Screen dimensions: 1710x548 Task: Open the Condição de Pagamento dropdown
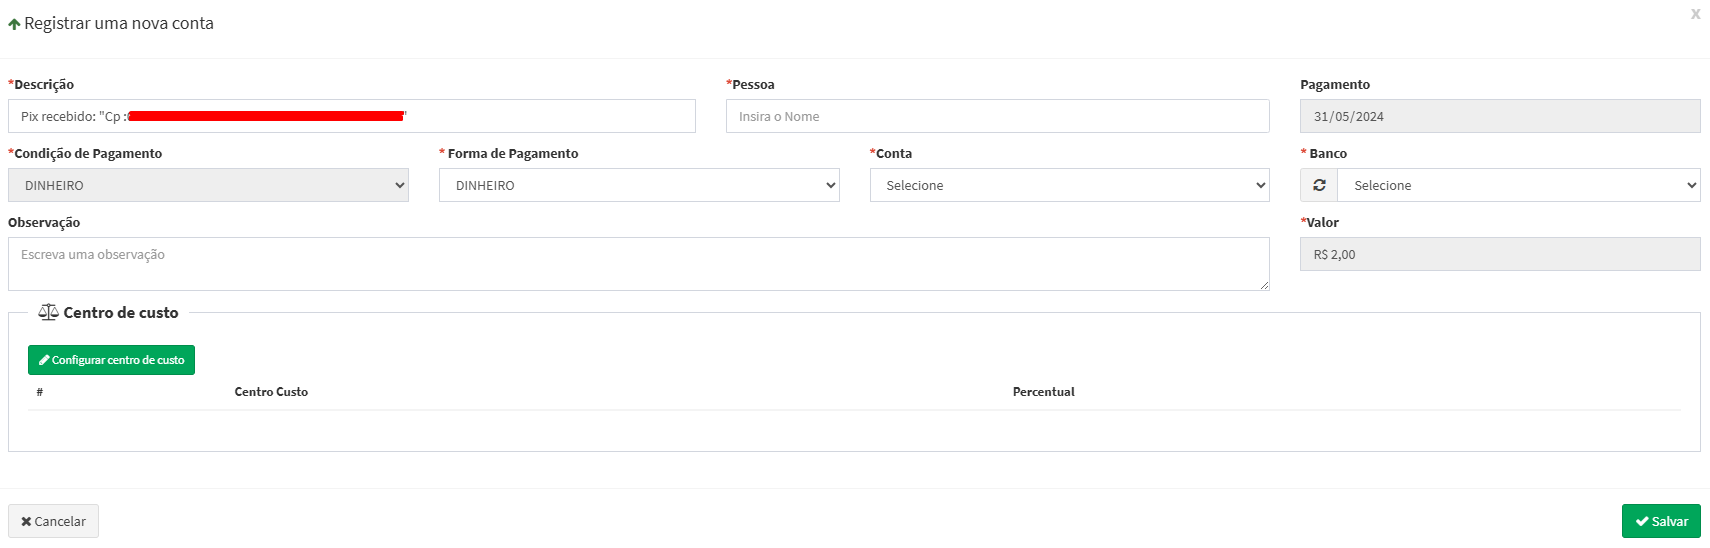pyautogui.click(x=208, y=185)
